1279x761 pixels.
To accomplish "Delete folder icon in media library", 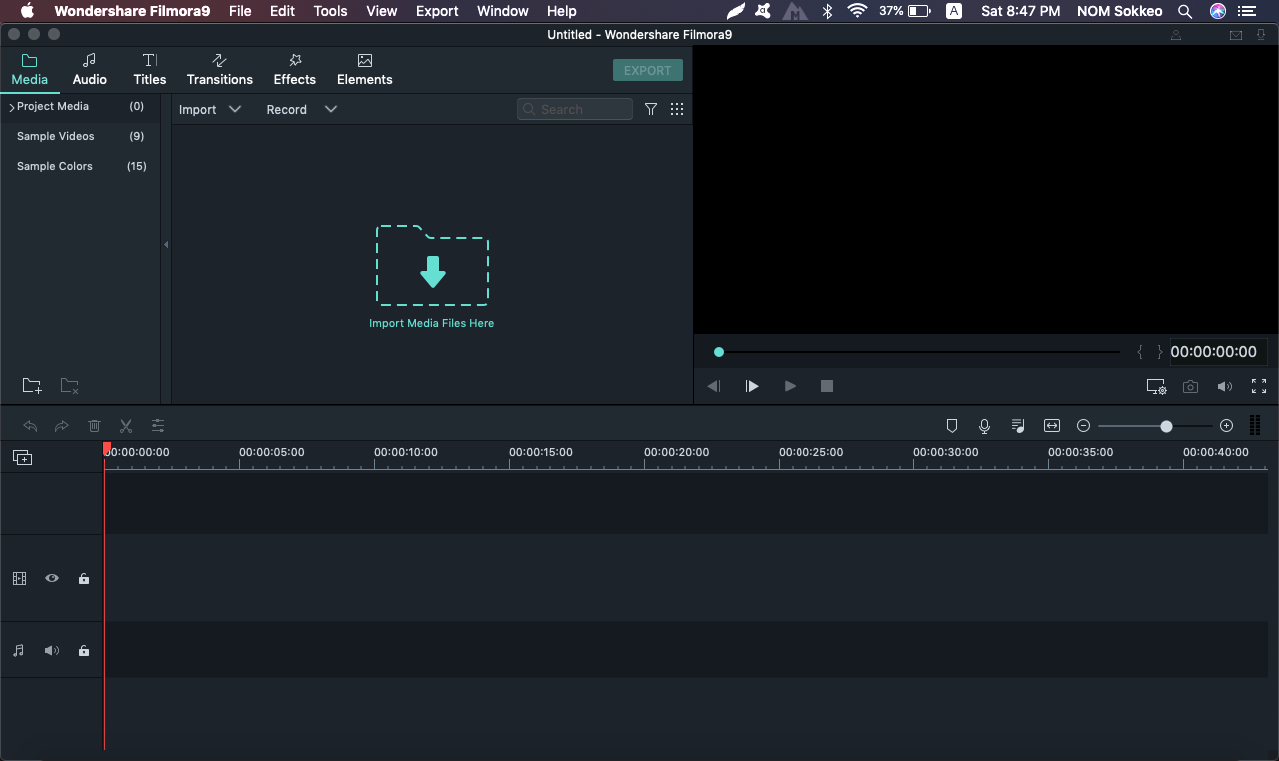I will coord(69,386).
